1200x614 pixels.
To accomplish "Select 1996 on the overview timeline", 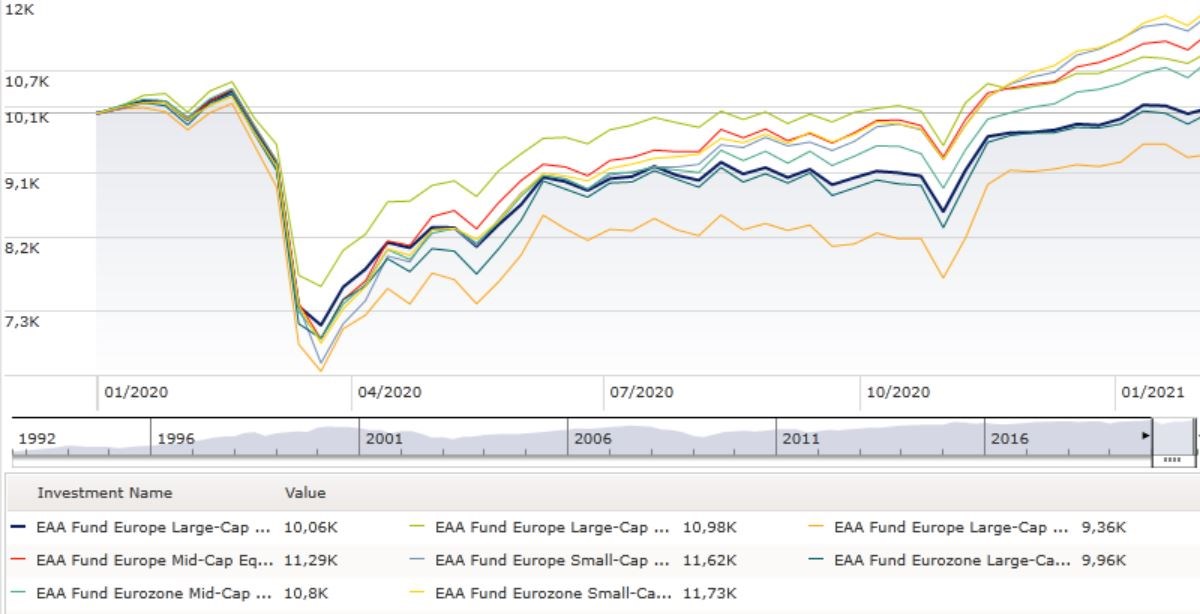I will coord(176,438).
